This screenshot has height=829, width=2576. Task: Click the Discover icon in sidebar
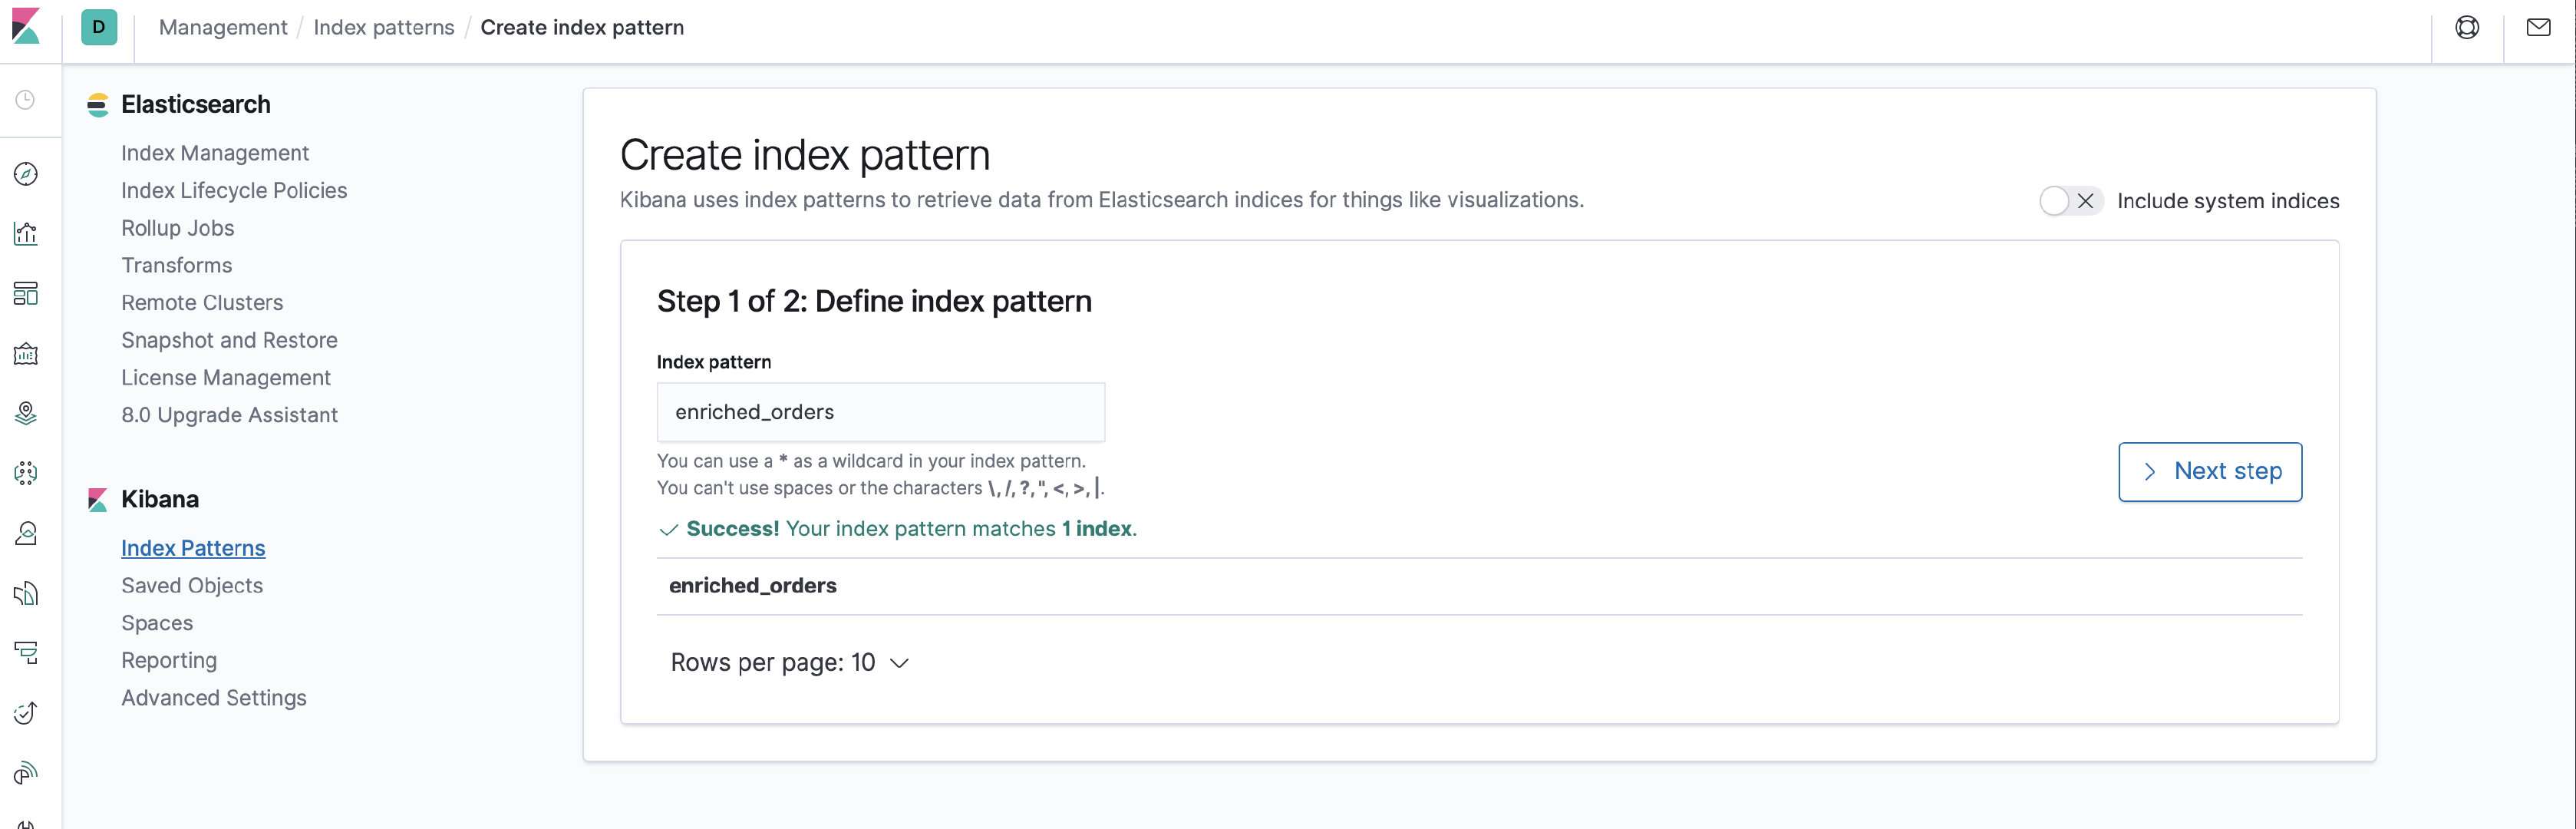25,174
